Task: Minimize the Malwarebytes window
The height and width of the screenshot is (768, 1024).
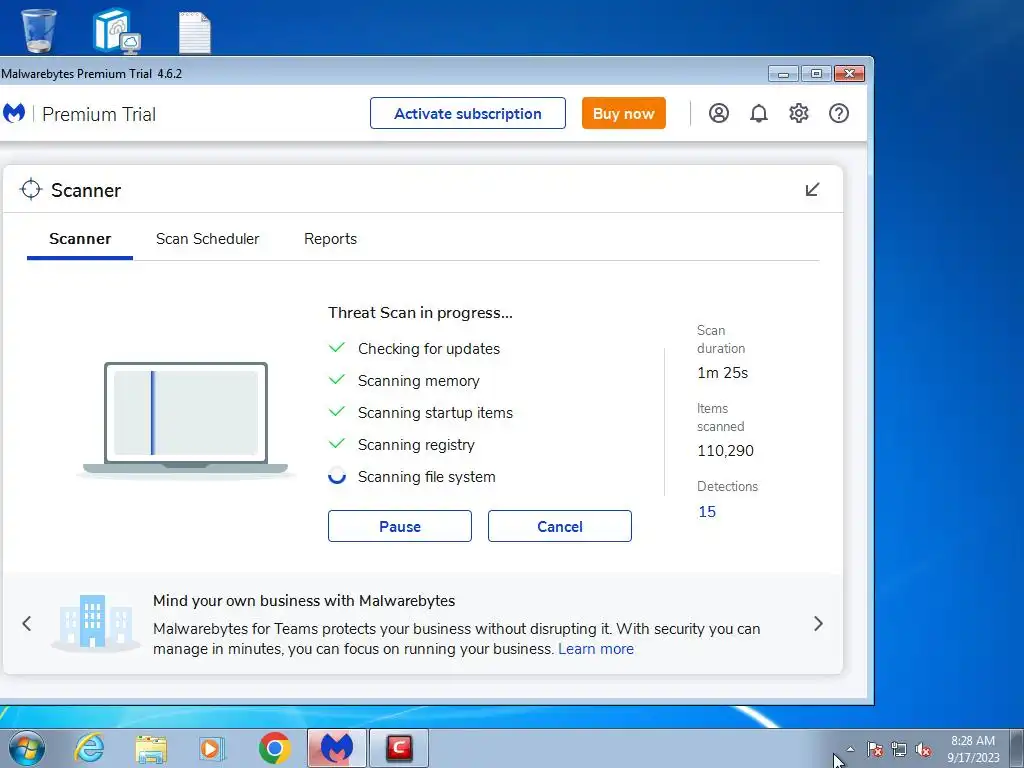Action: coord(783,74)
